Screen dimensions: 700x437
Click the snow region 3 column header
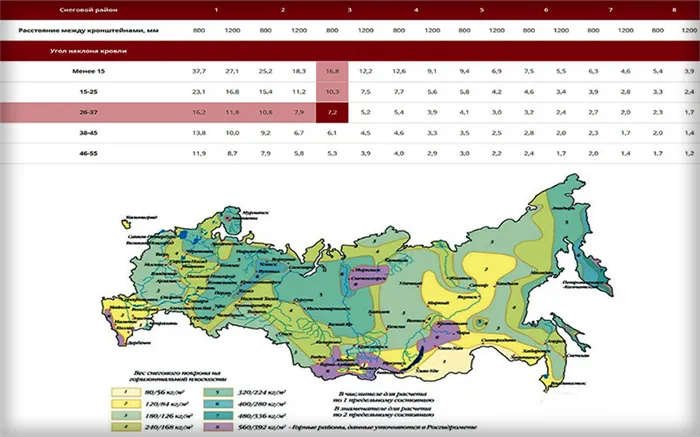(x=348, y=9)
